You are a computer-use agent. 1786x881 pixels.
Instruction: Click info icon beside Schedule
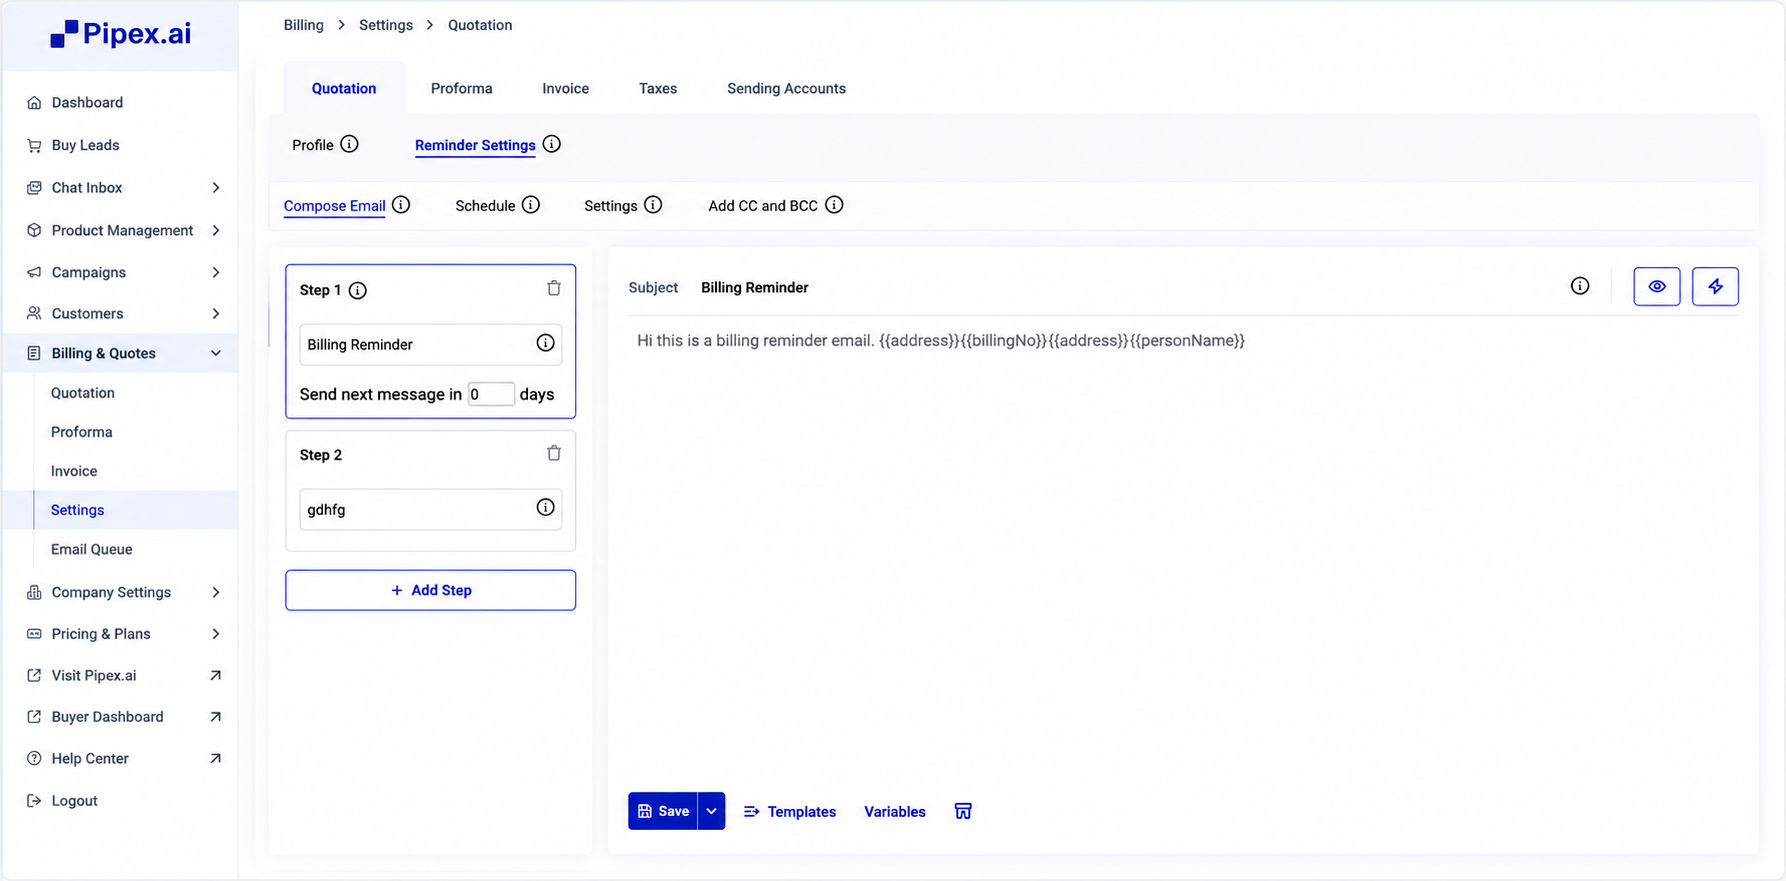[531, 204]
